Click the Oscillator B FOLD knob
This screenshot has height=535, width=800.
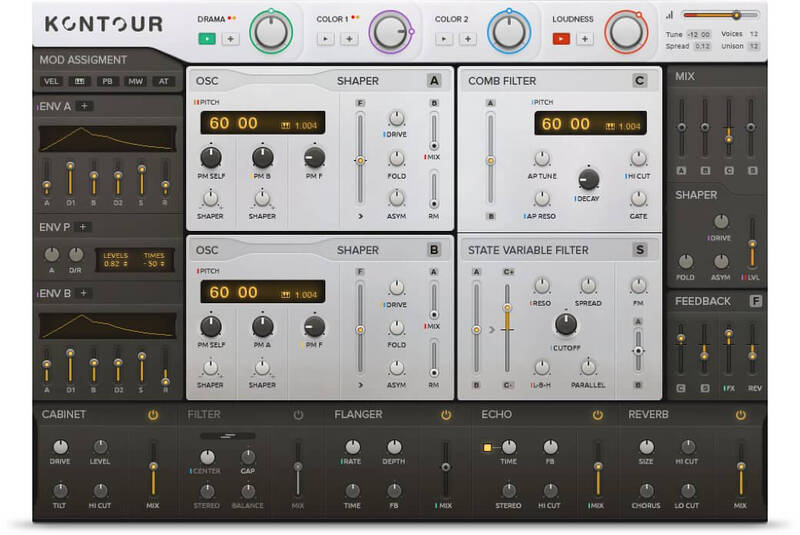tap(396, 328)
